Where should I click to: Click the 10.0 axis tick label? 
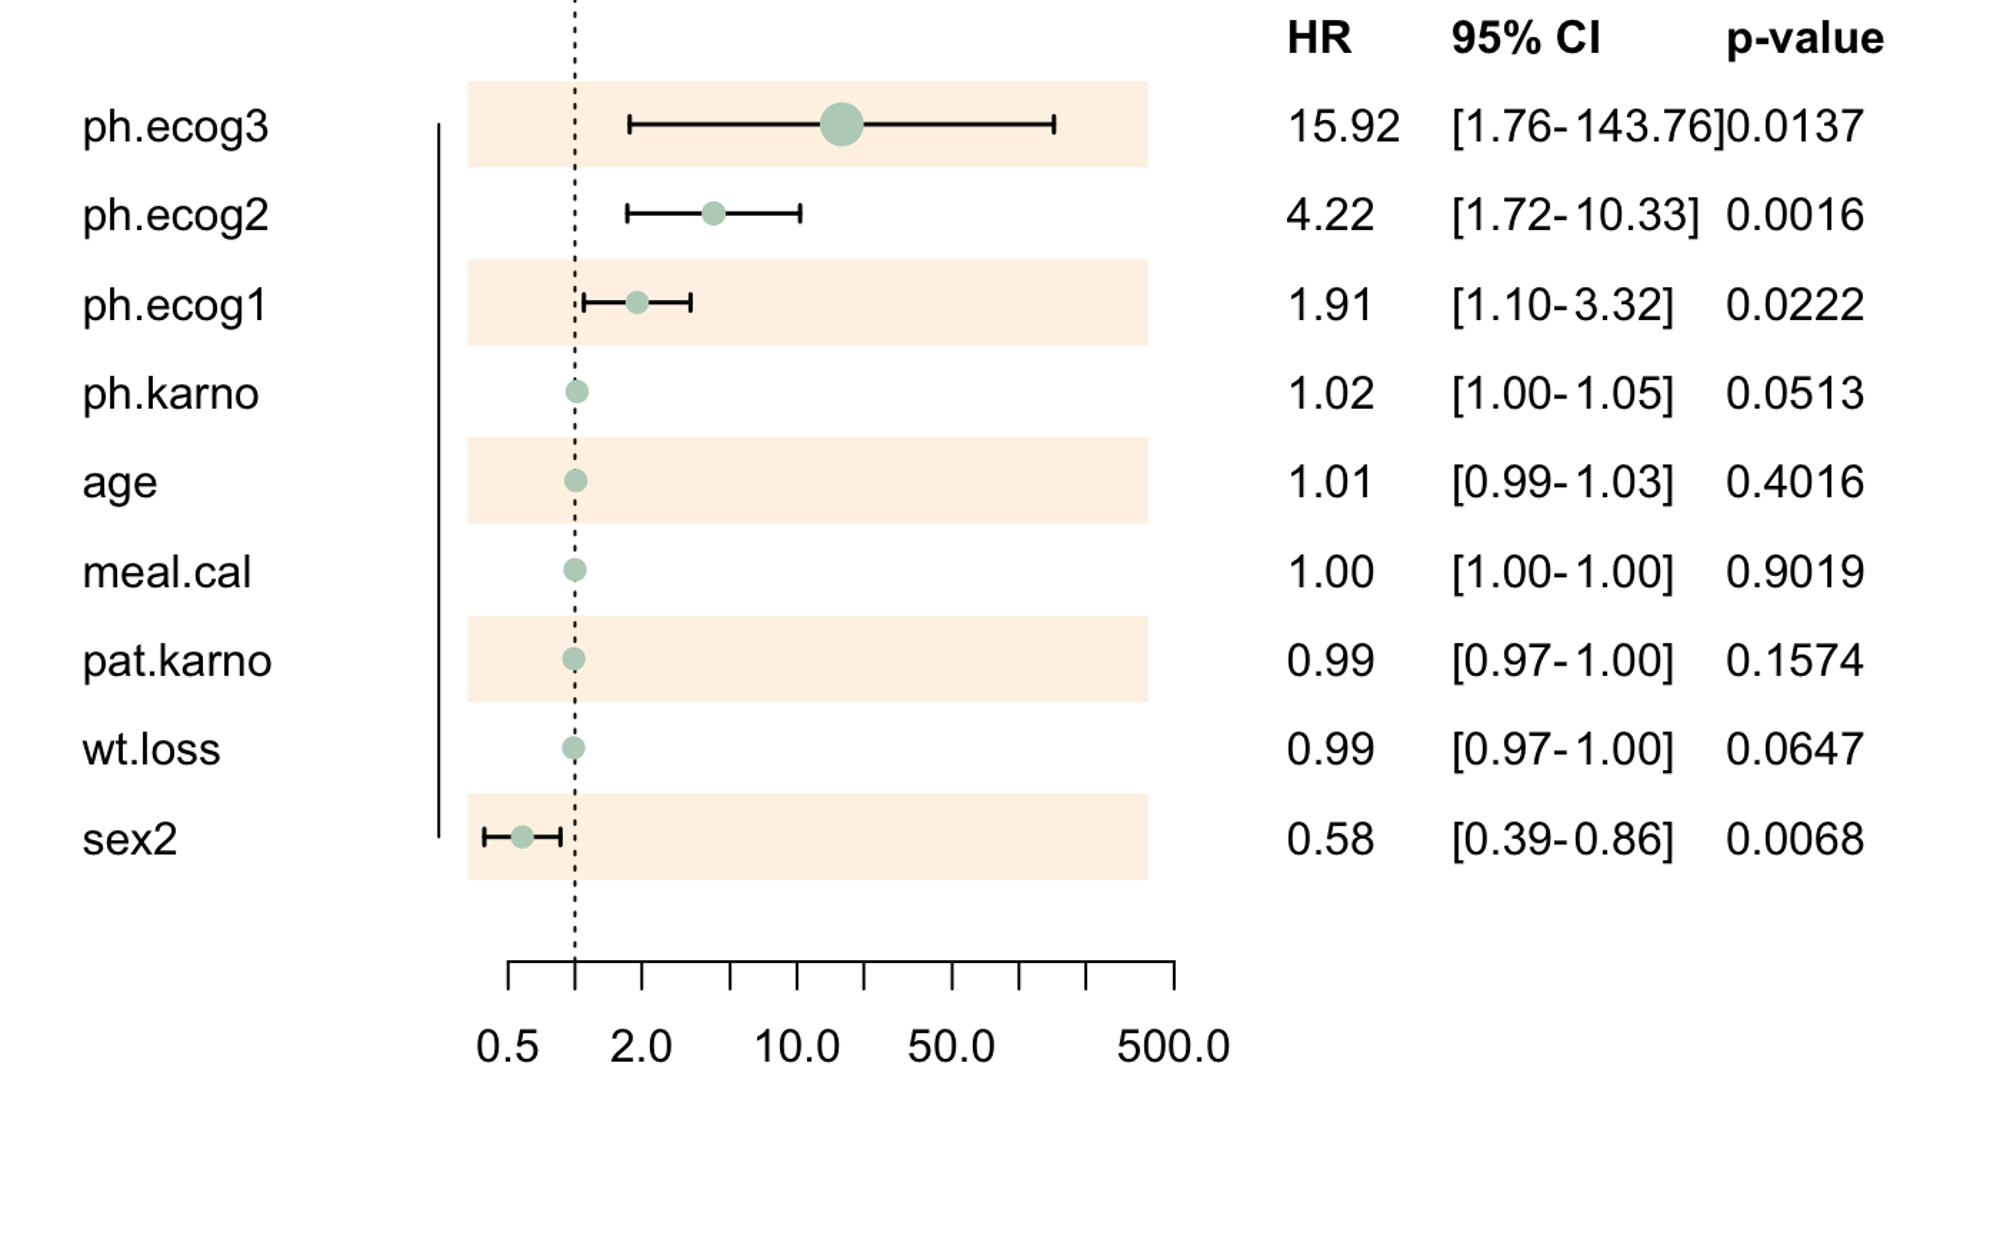click(796, 1047)
